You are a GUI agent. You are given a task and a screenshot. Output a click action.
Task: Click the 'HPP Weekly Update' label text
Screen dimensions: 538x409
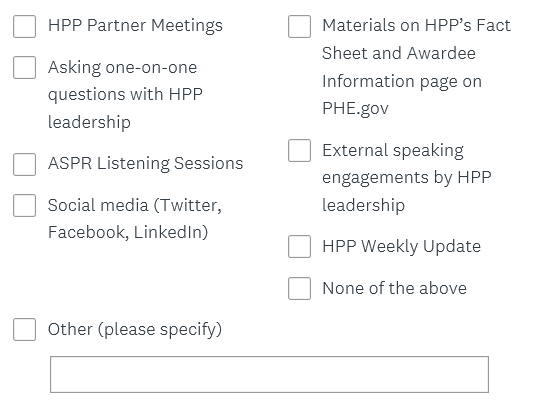pyautogui.click(x=401, y=247)
